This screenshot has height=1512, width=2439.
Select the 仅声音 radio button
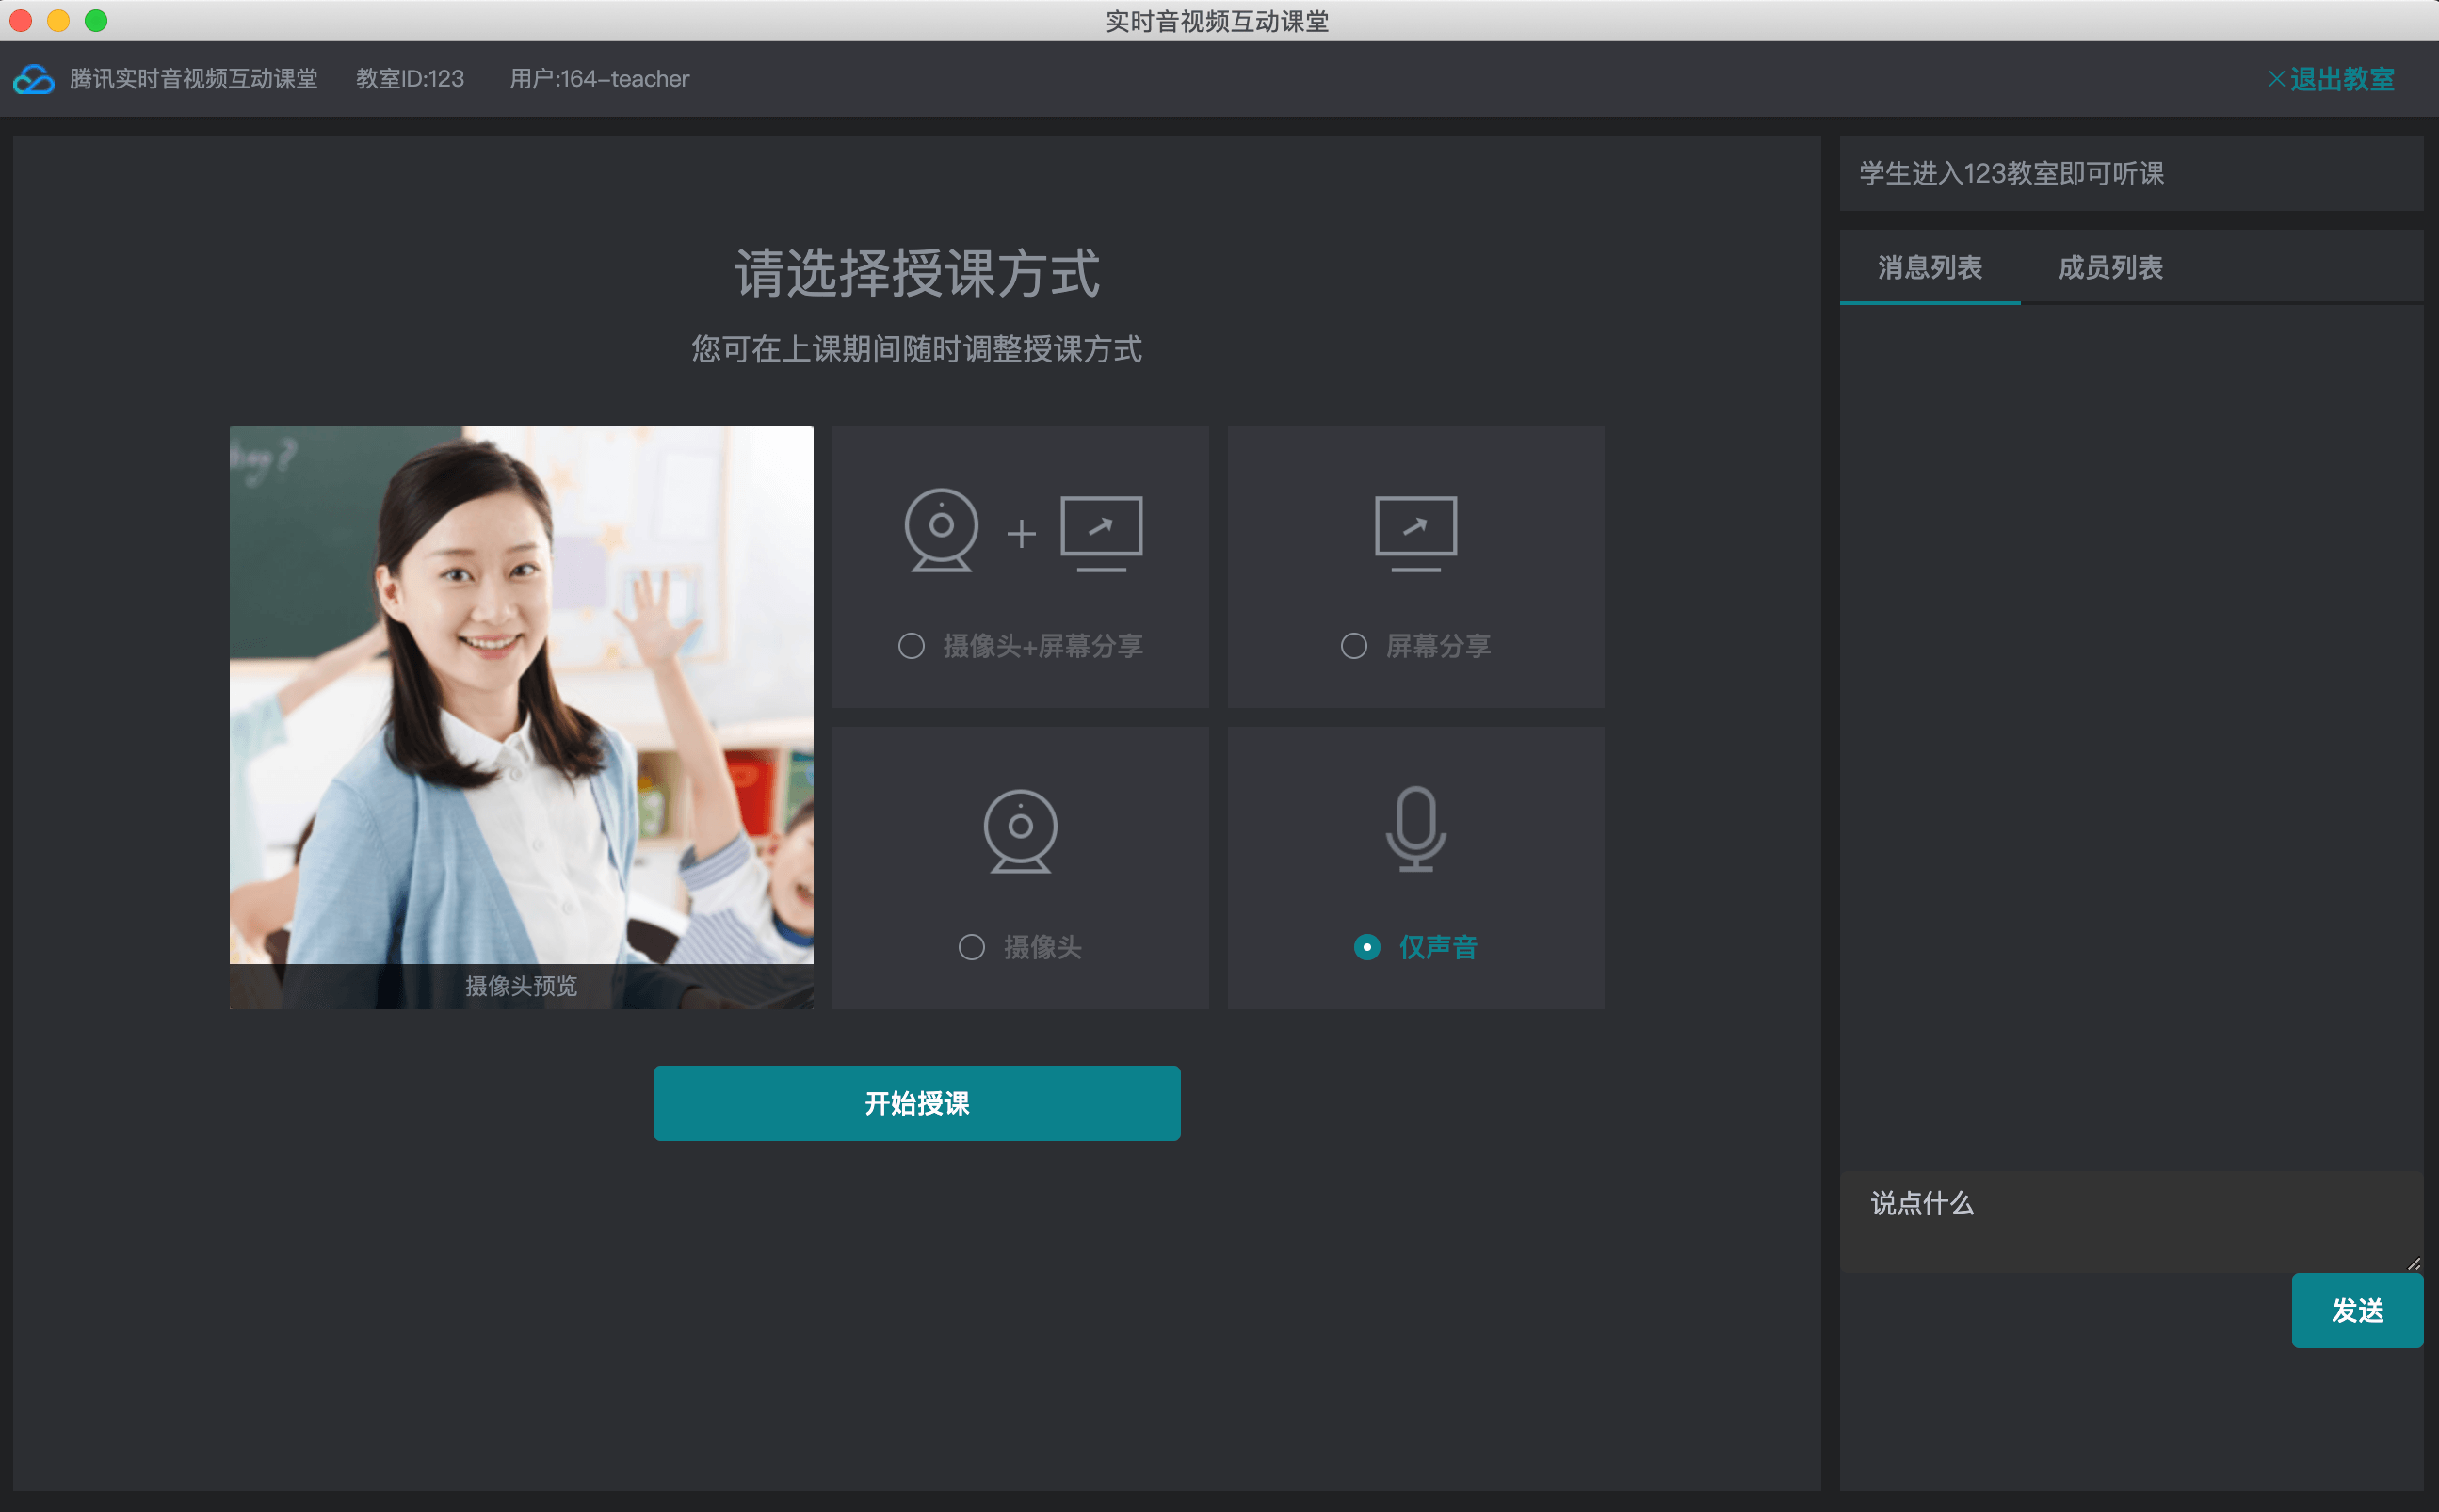click(1366, 947)
